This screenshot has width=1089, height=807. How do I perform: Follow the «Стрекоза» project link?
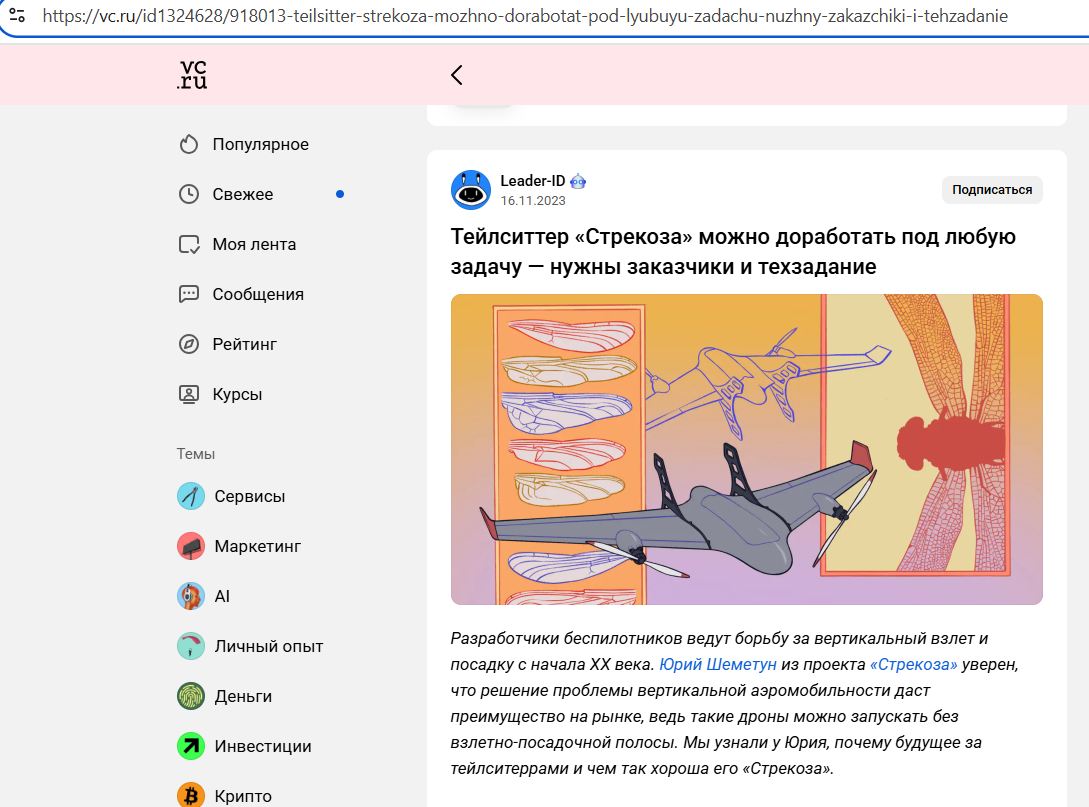pyautogui.click(x=913, y=665)
